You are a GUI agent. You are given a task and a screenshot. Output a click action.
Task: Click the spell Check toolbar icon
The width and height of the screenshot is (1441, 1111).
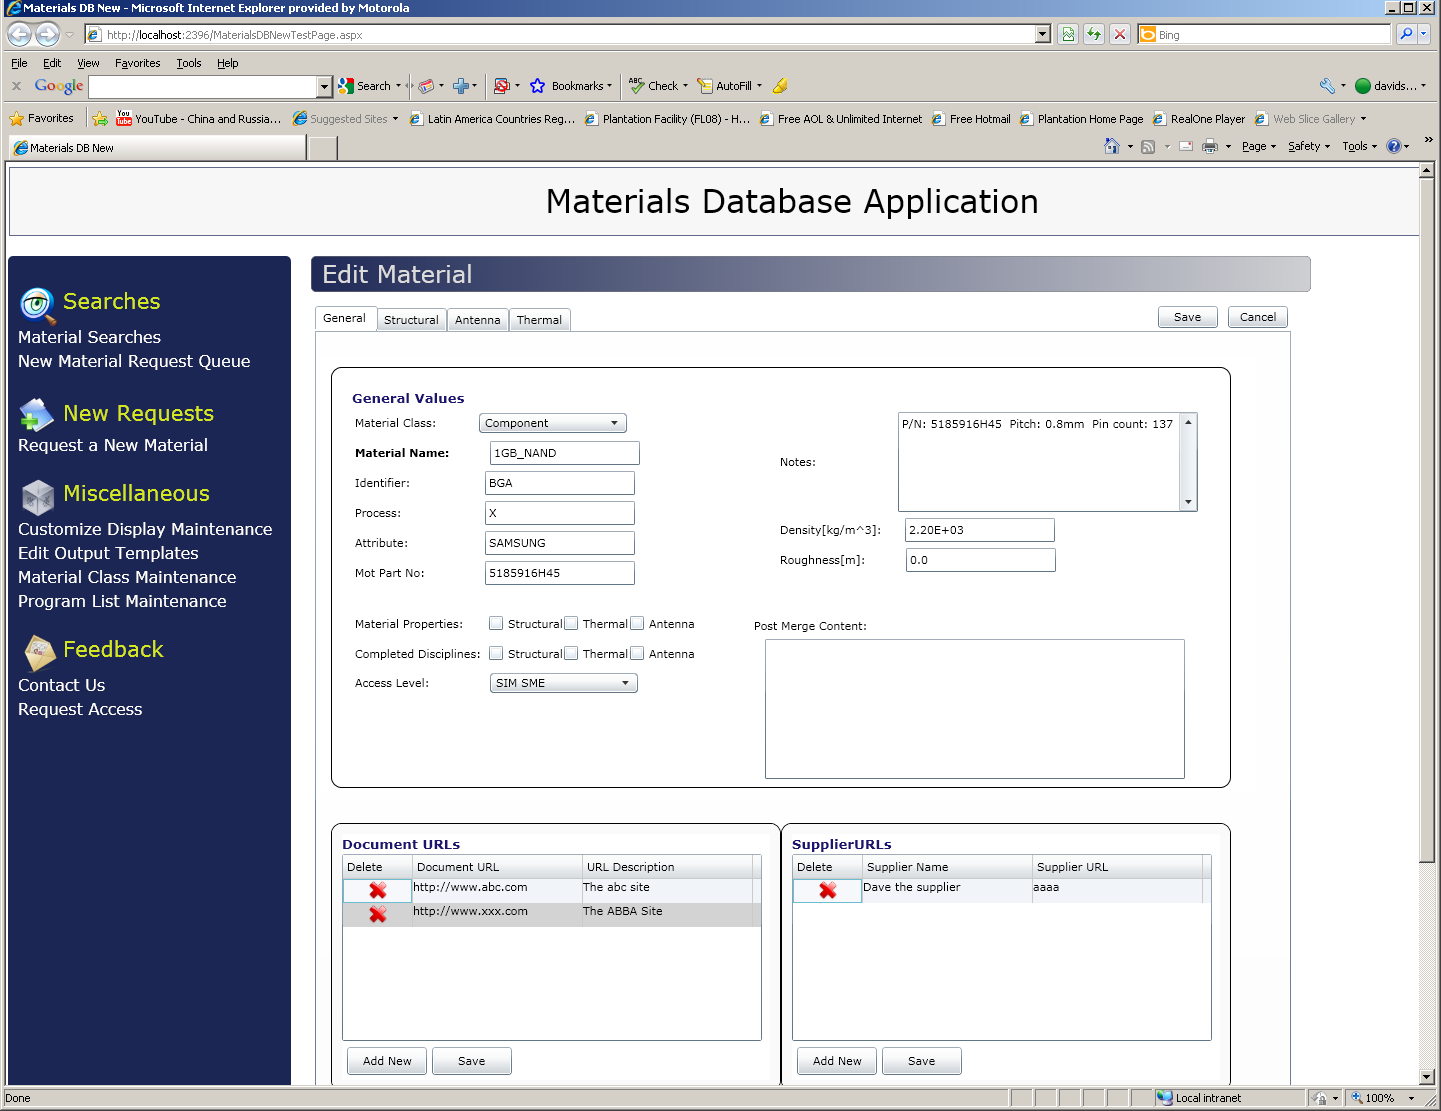click(x=636, y=86)
